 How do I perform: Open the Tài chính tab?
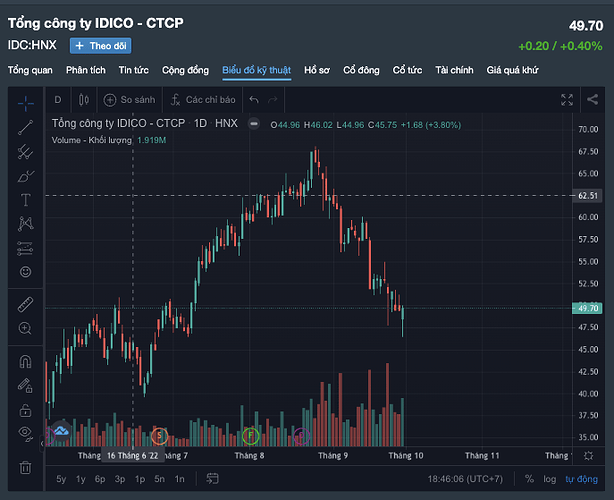pos(454,70)
